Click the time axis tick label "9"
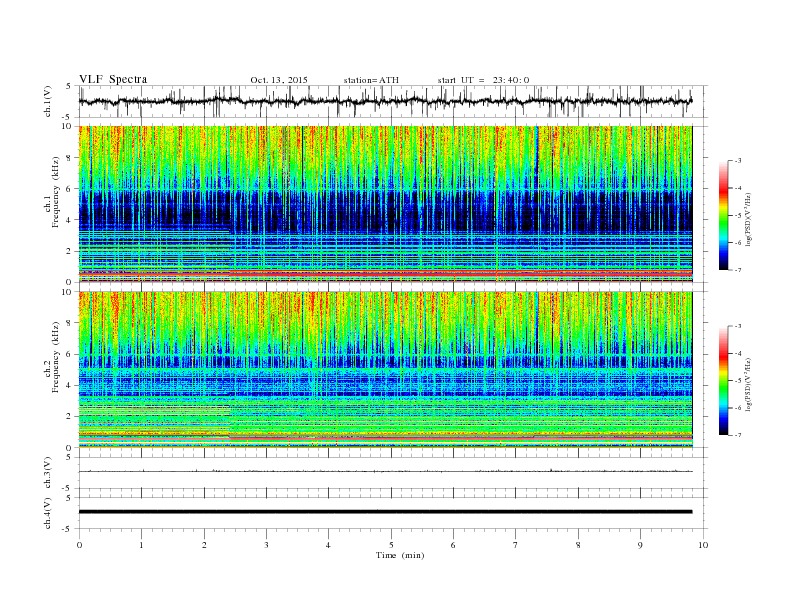Image resolution: width=792 pixels, height=612 pixels. pyautogui.click(x=640, y=545)
